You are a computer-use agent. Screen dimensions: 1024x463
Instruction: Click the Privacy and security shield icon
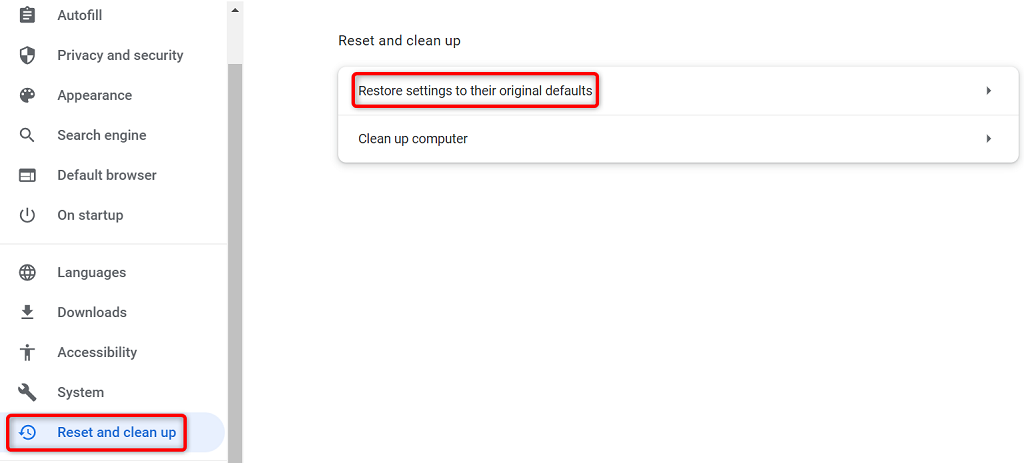pos(27,55)
